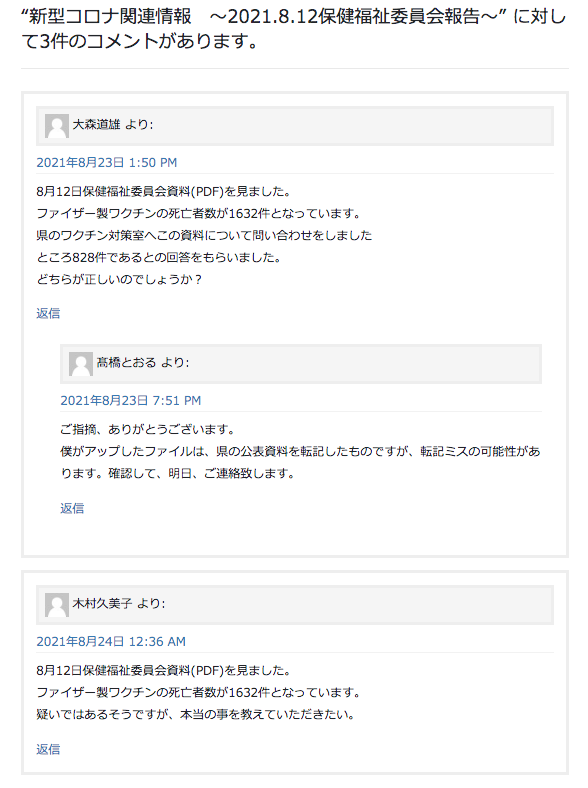Click the line 本当の事を教えていただきたい
This screenshot has width=588, height=788.
(196, 715)
